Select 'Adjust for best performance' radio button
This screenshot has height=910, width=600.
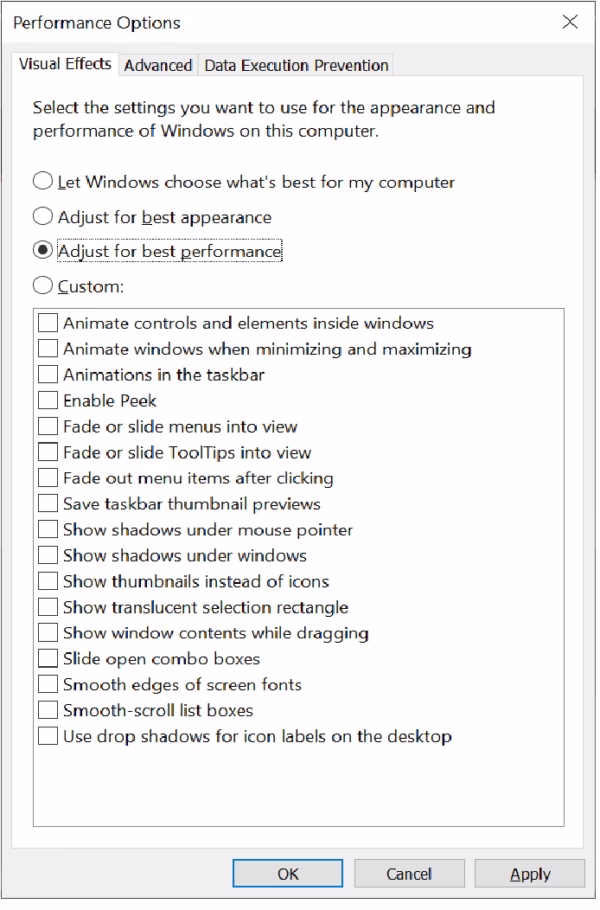click(x=43, y=251)
